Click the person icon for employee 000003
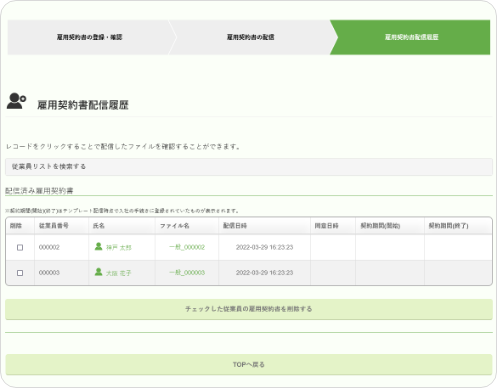This screenshot has width=497, height=388. (x=98, y=272)
